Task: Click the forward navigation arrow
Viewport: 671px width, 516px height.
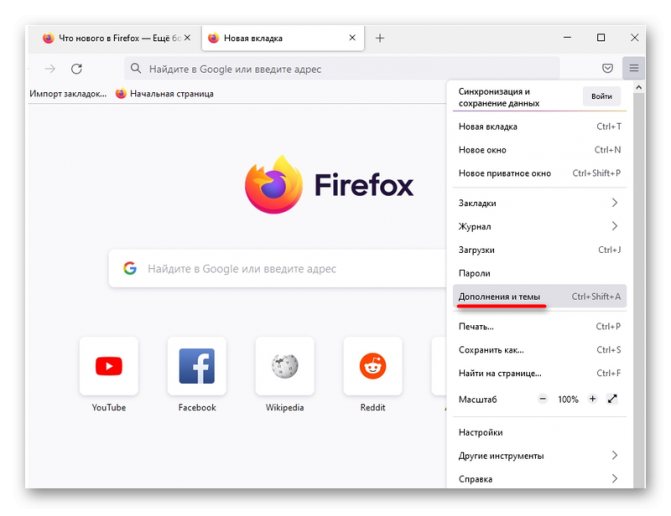Action: tap(50, 68)
